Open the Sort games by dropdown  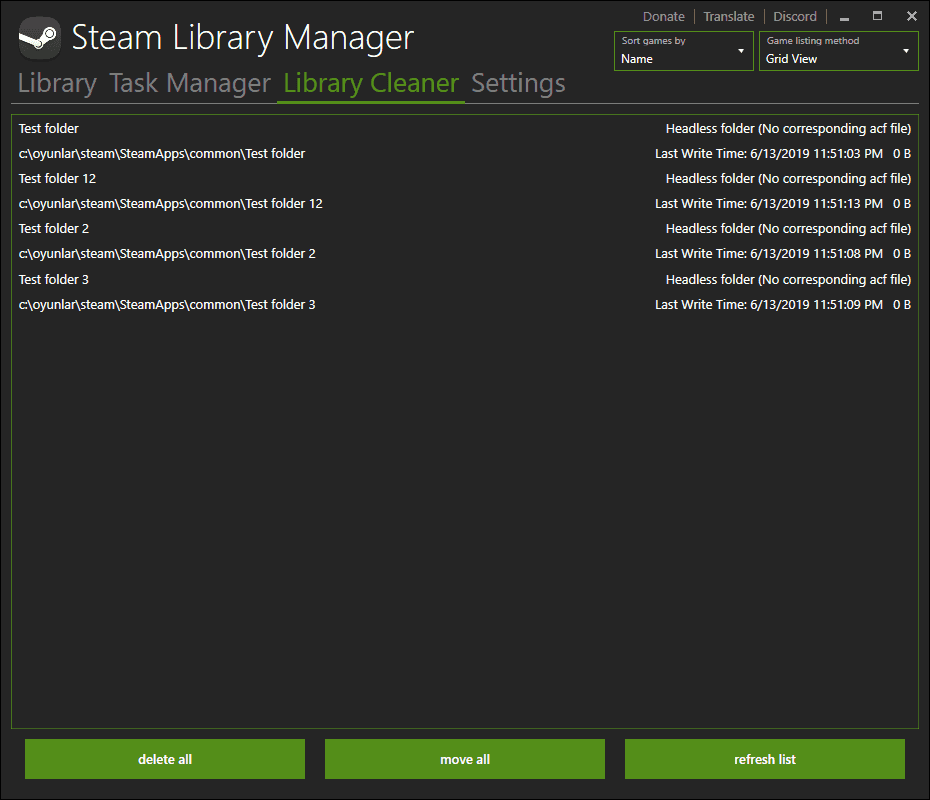[683, 51]
